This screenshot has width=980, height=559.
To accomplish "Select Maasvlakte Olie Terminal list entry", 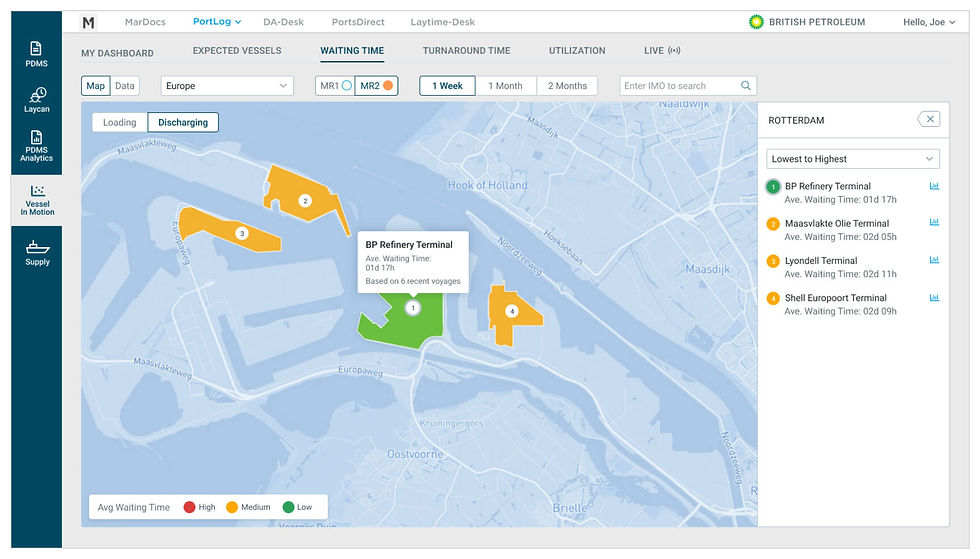I will pyautogui.click(x=853, y=229).
